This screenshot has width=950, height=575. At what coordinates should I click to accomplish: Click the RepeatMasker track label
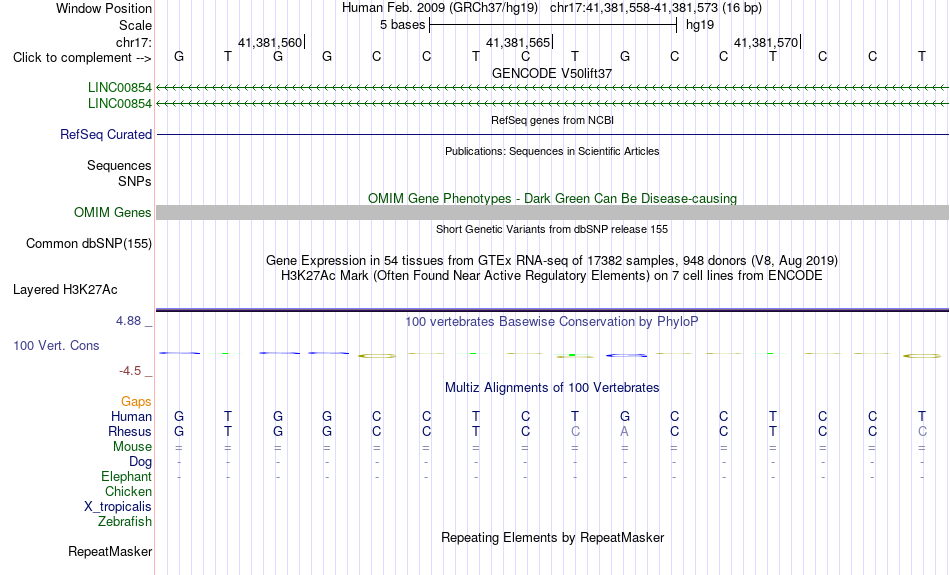coord(110,551)
